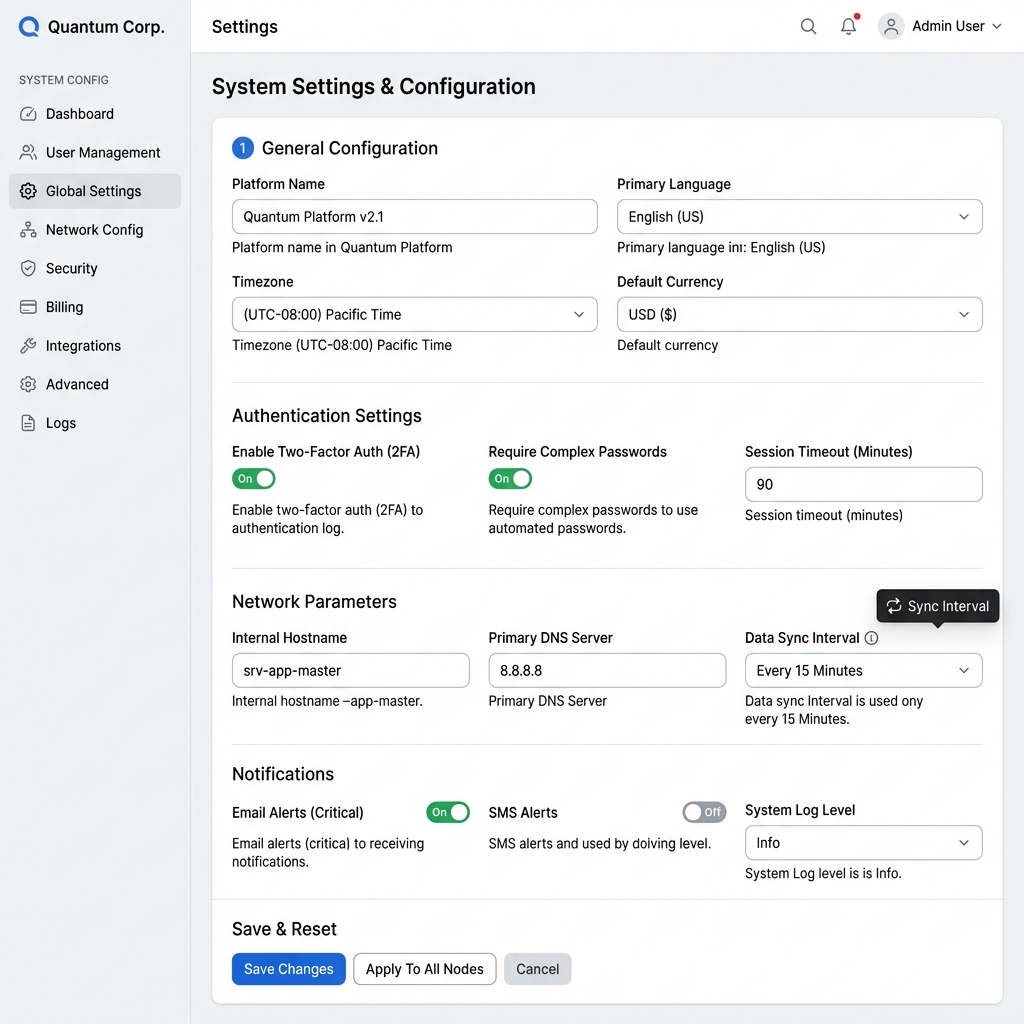
Task: Click the Data Sync Interval info icon
Action: tap(871, 638)
